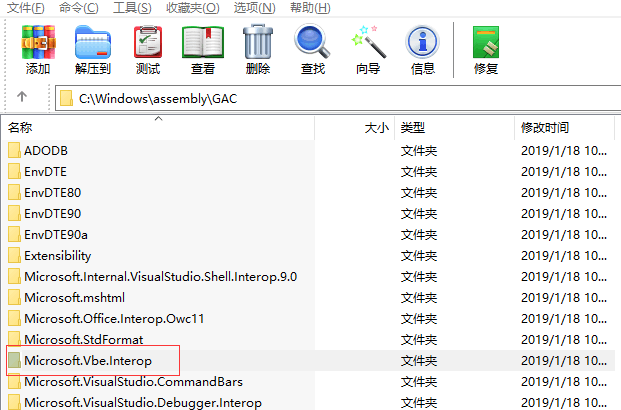This screenshot has height=410, width=621.
Task: Select Microsoft.Internal.VisualStudio.Shell.Interop.9.0 folder name
Action: click(x=160, y=277)
